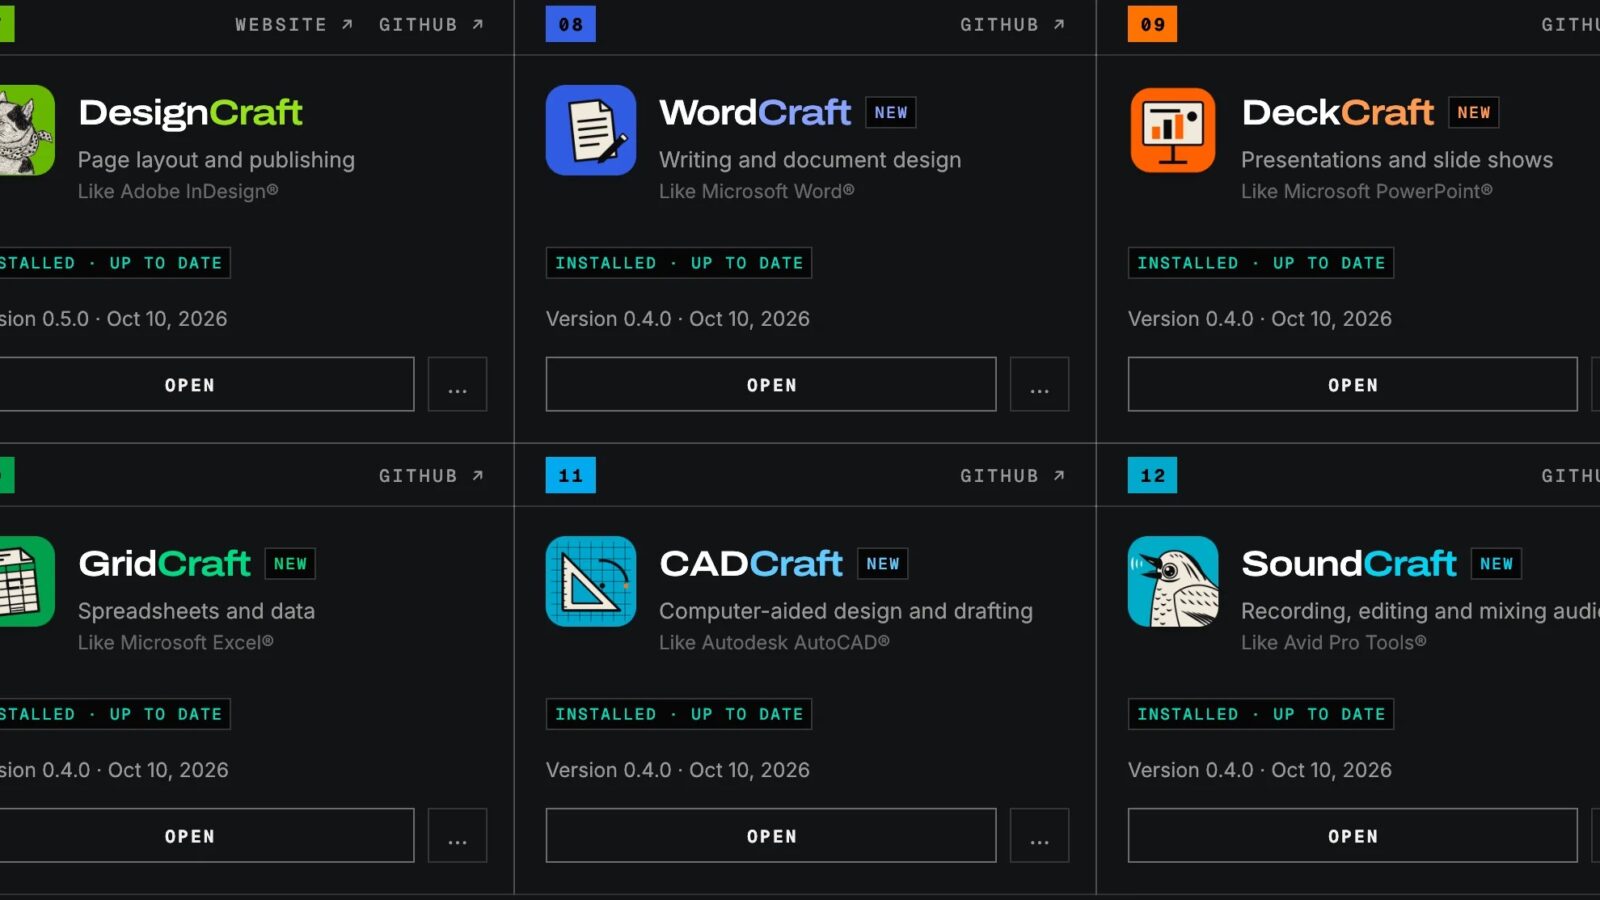Image resolution: width=1600 pixels, height=900 pixels.
Task: Click the CADCraft drafting icon
Action: (591, 581)
